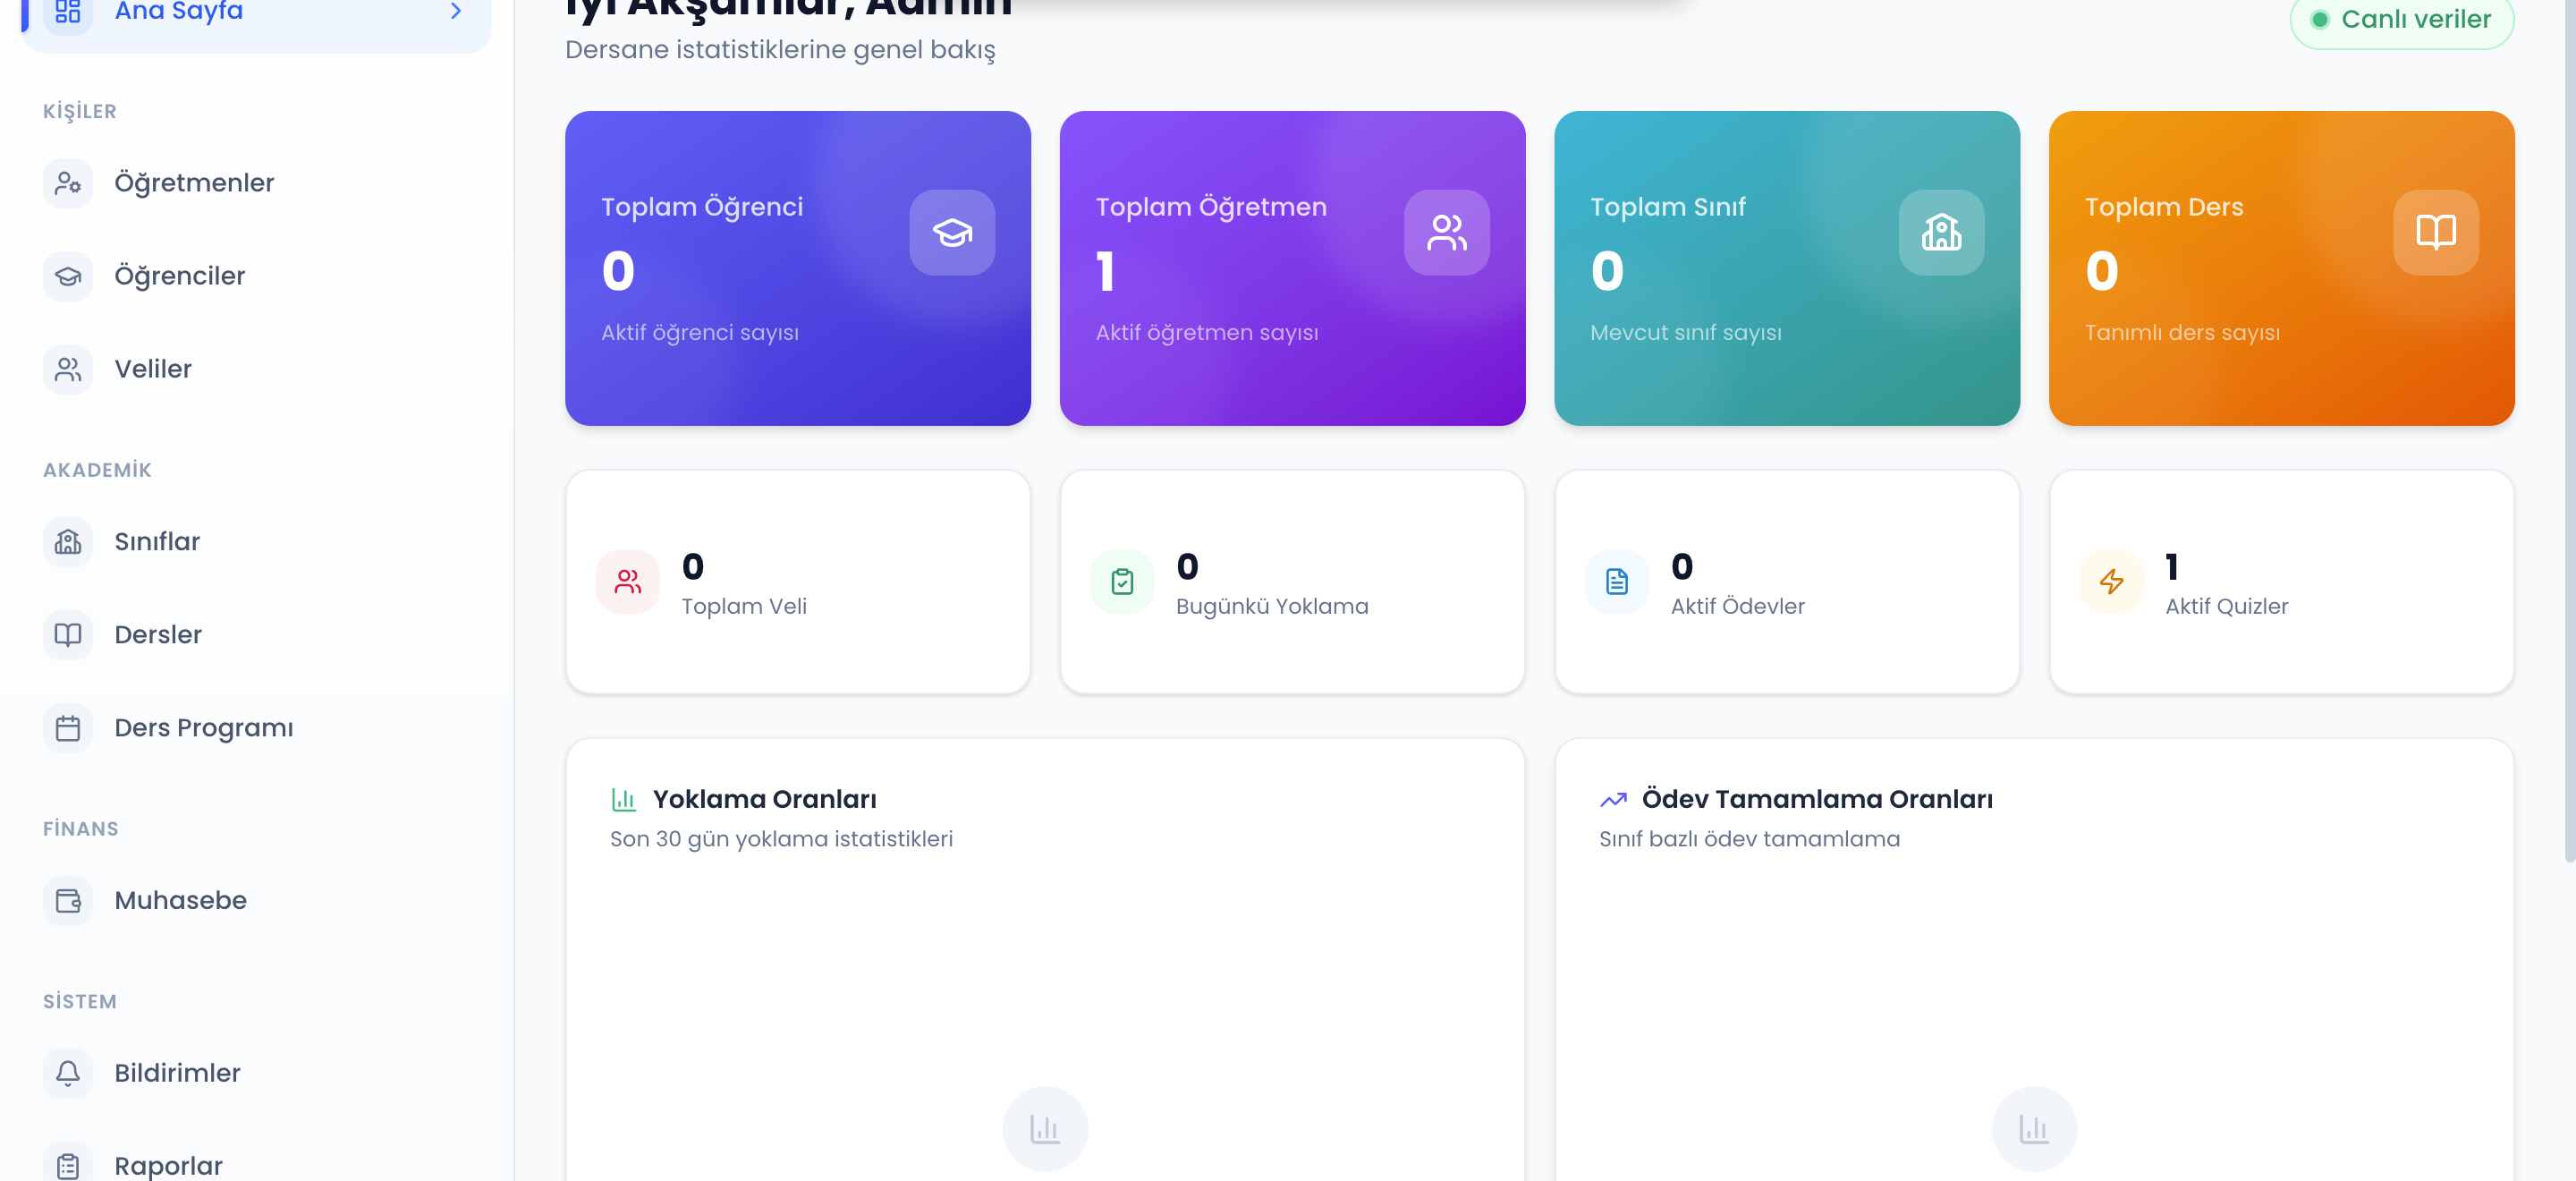
Task: Open the Öğretmenler sidebar icon
Action: pos(67,183)
